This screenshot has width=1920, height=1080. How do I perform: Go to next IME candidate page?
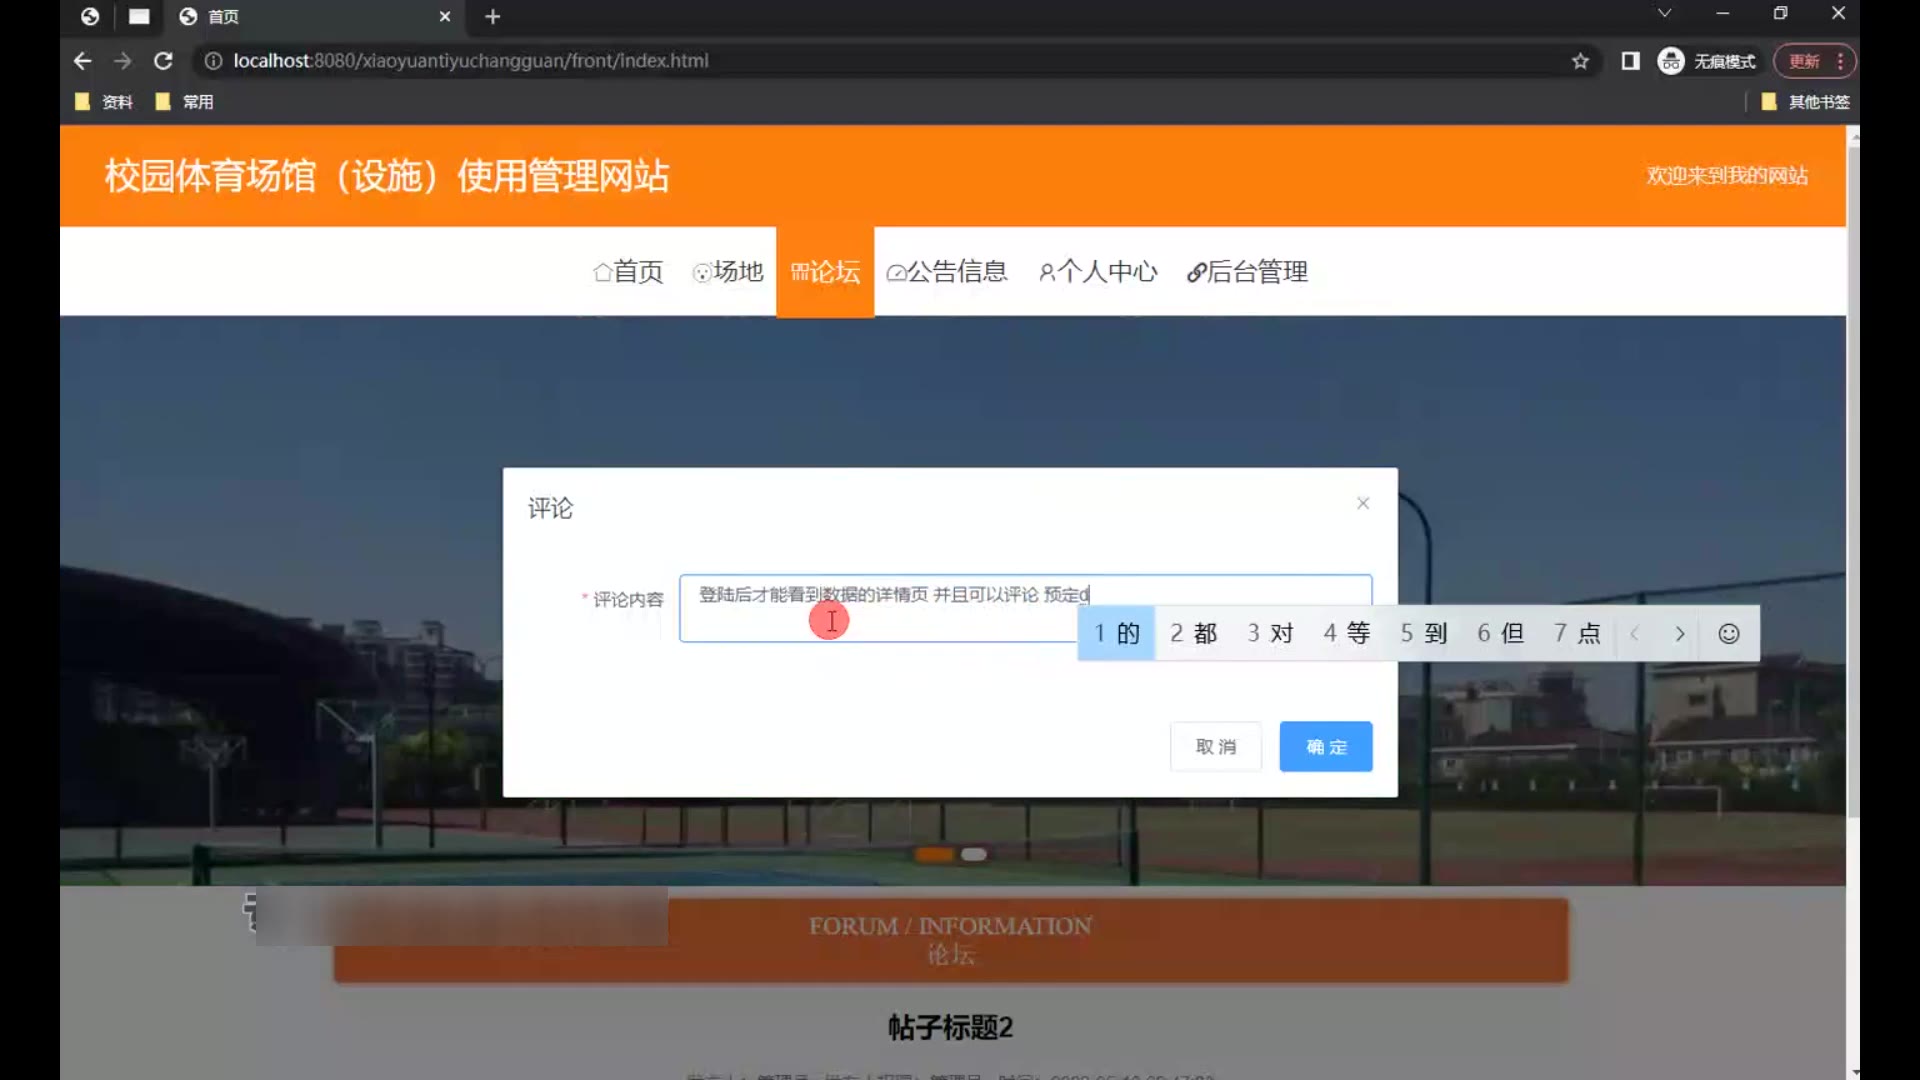pos(1680,634)
